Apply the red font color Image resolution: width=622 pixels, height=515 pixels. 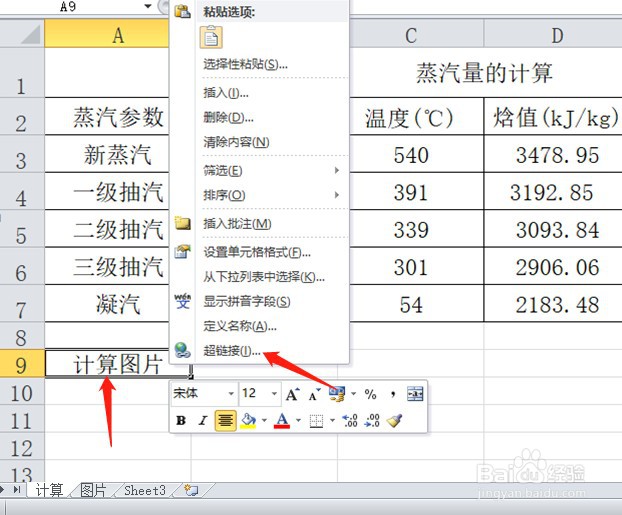pos(282,421)
